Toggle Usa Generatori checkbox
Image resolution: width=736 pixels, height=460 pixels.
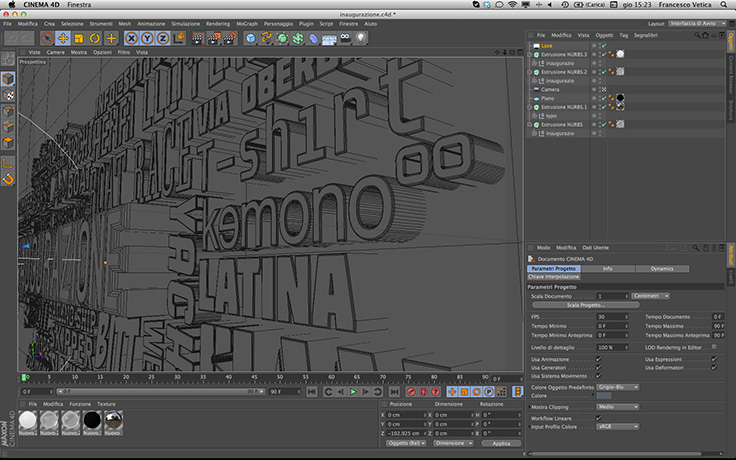click(x=598, y=368)
